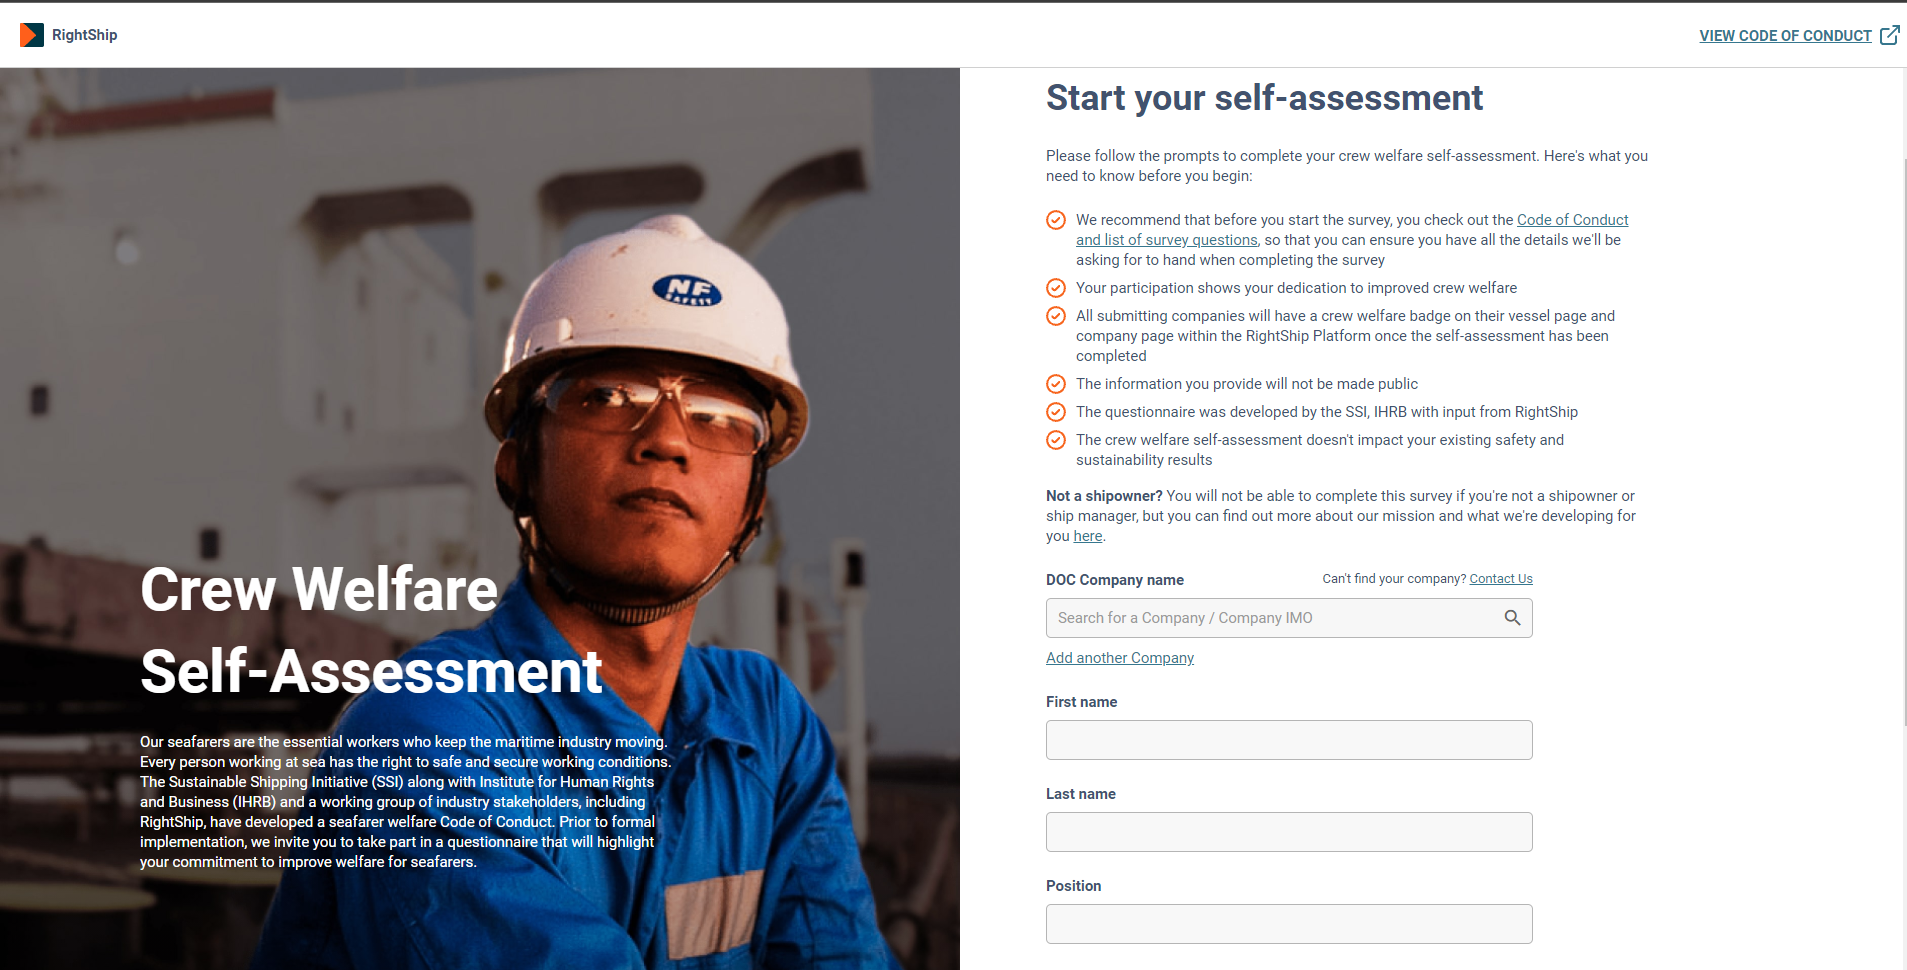Click the checkmark icon beside 'information you provide'
The height and width of the screenshot is (970, 1907).
pos(1055,384)
